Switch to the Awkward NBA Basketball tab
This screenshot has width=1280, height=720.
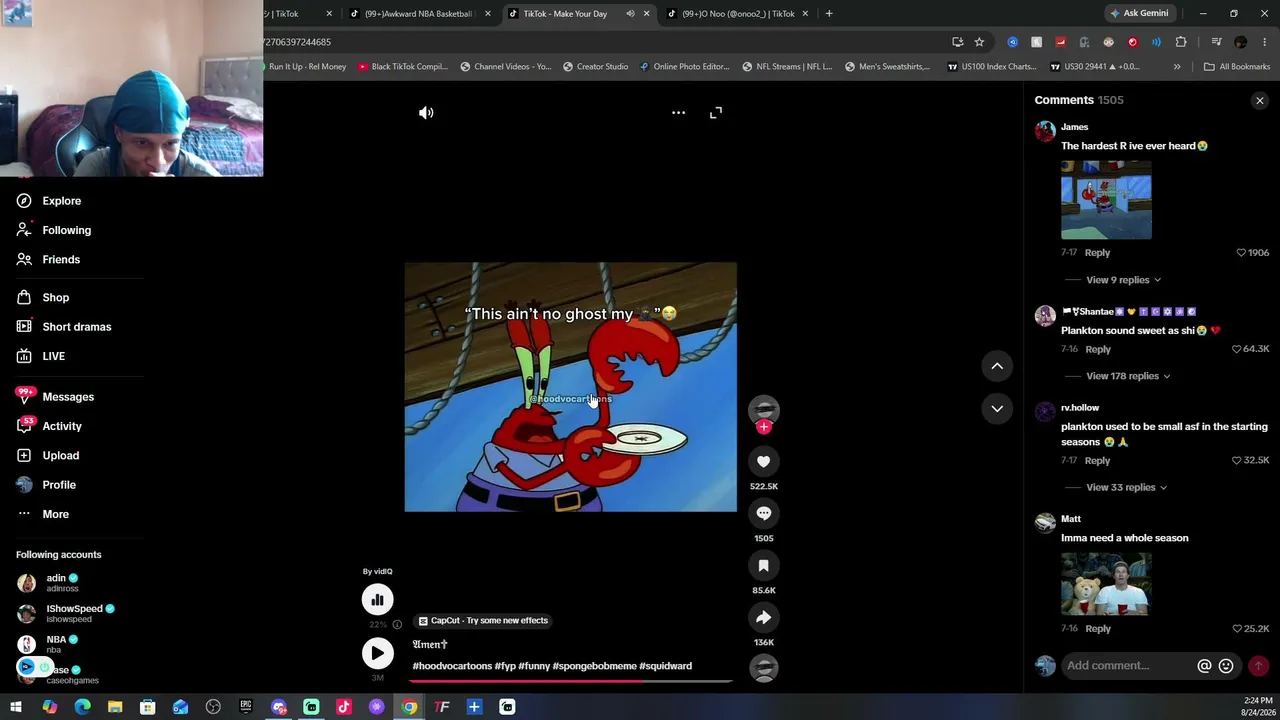(x=420, y=14)
